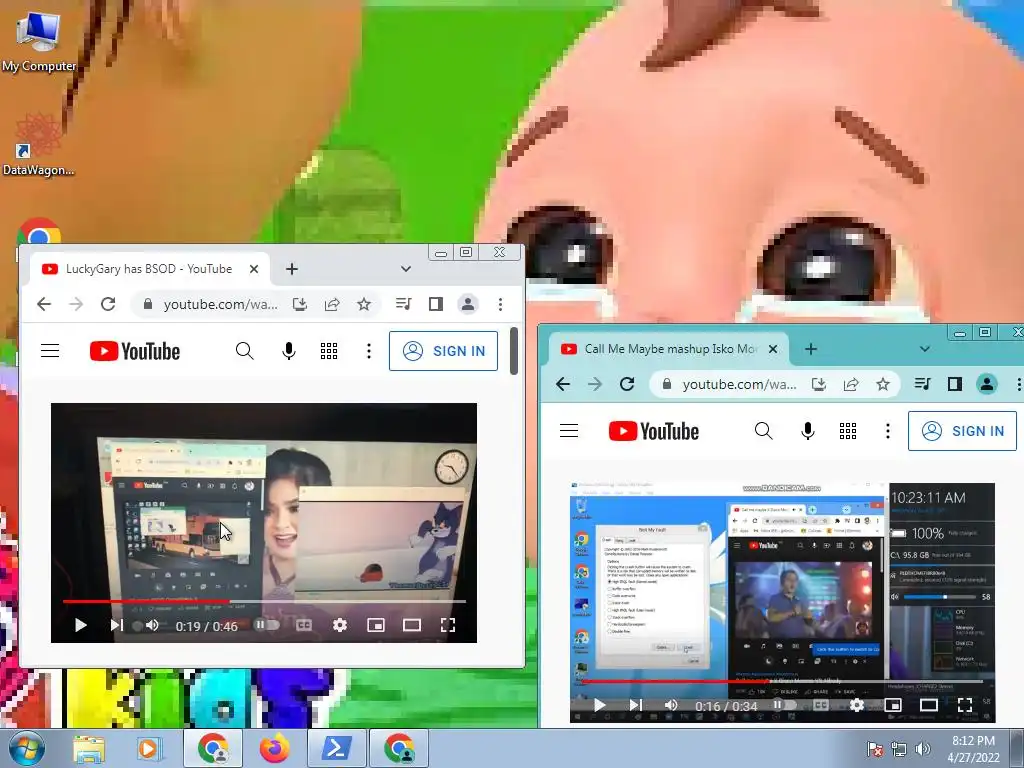Expand tab search in Call Me Maybe window
Viewport: 1024px width, 768px height.
tap(925, 349)
